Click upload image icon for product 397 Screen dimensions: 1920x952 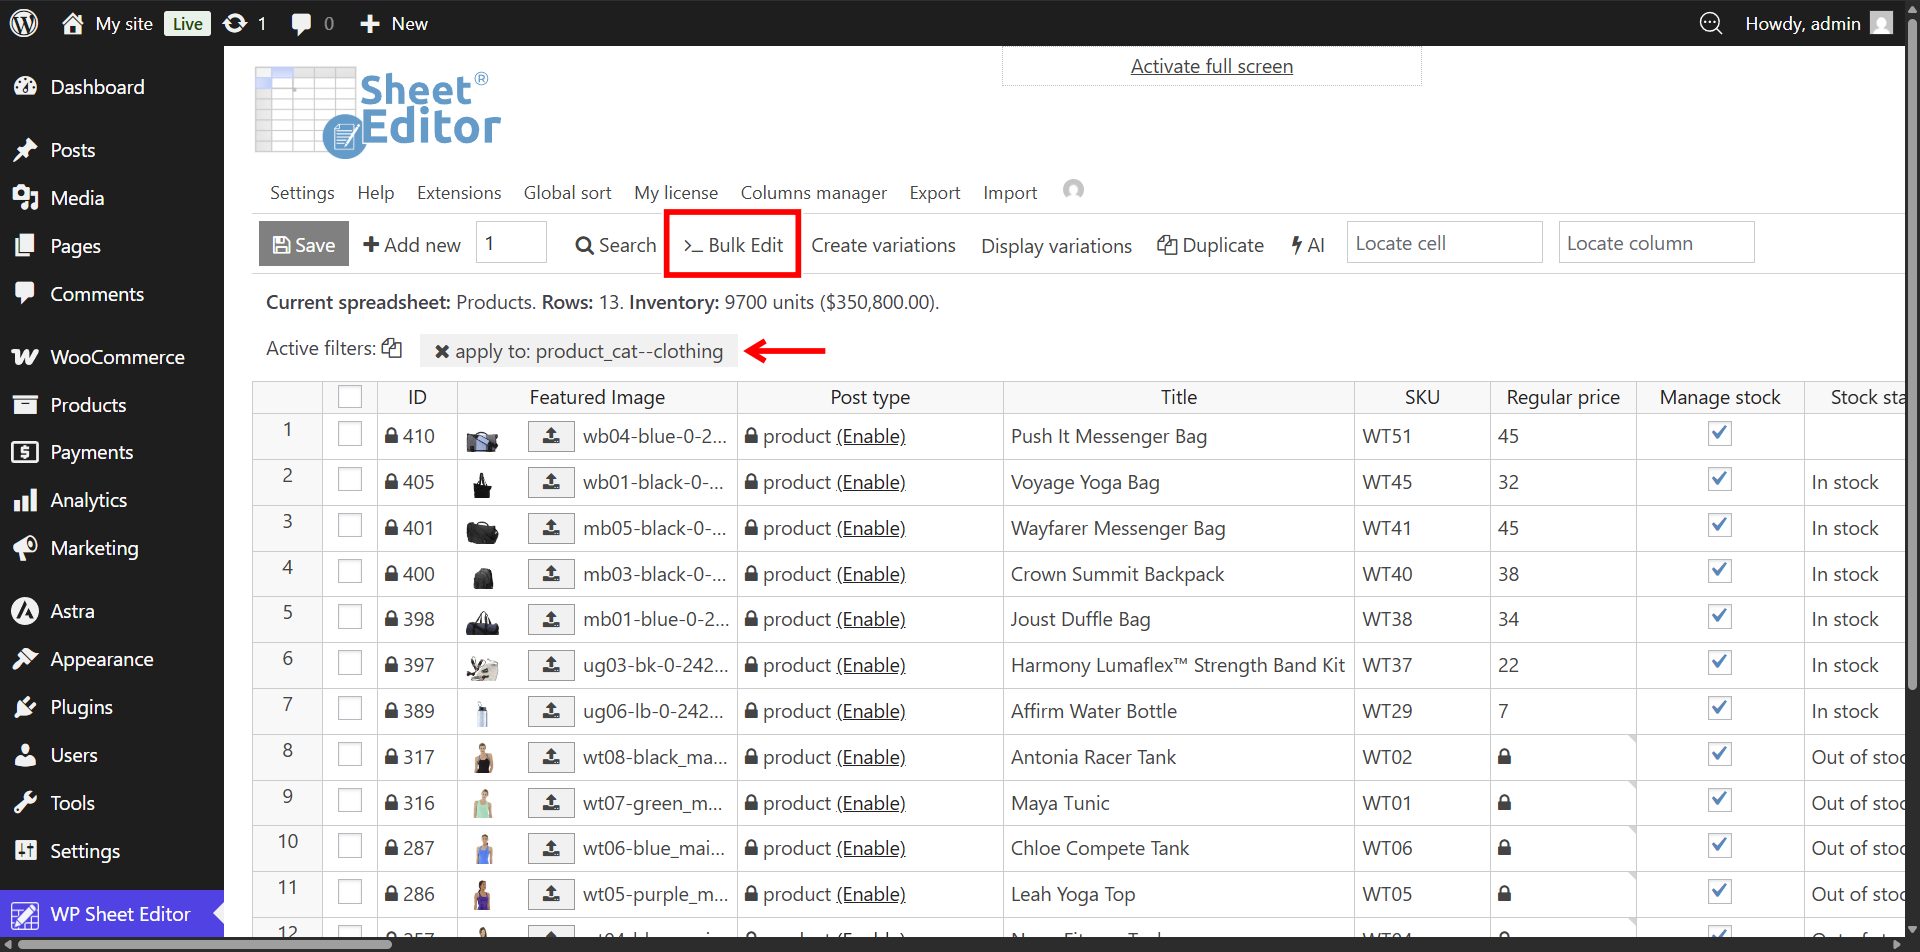551,665
